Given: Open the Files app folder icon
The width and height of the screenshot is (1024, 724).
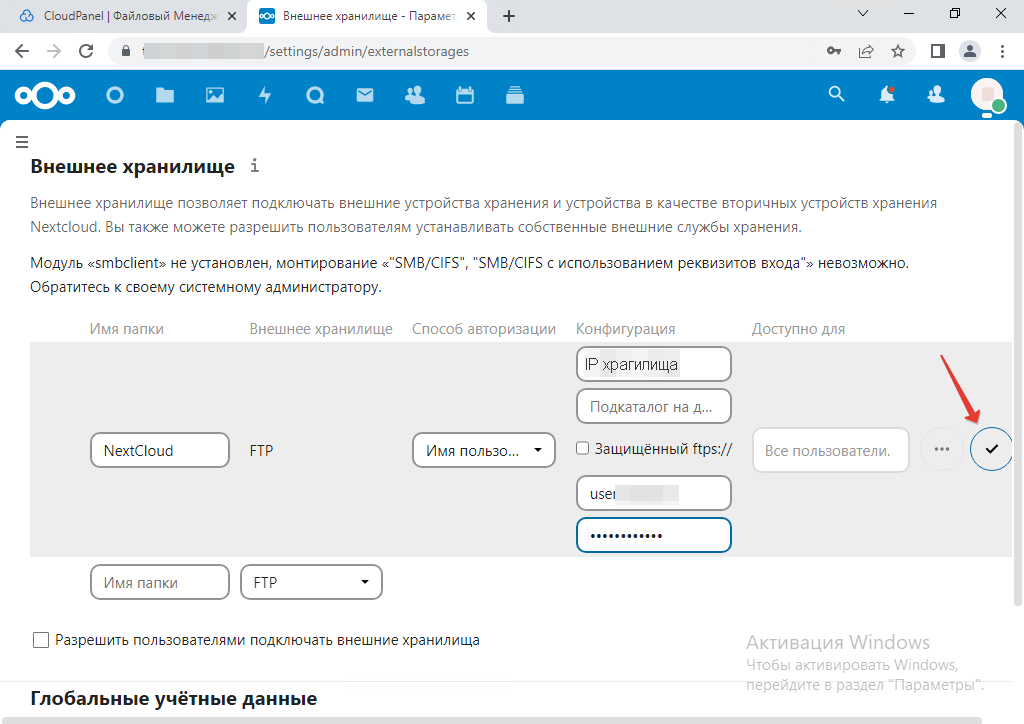Looking at the screenshot, I should tap(165, 95).
